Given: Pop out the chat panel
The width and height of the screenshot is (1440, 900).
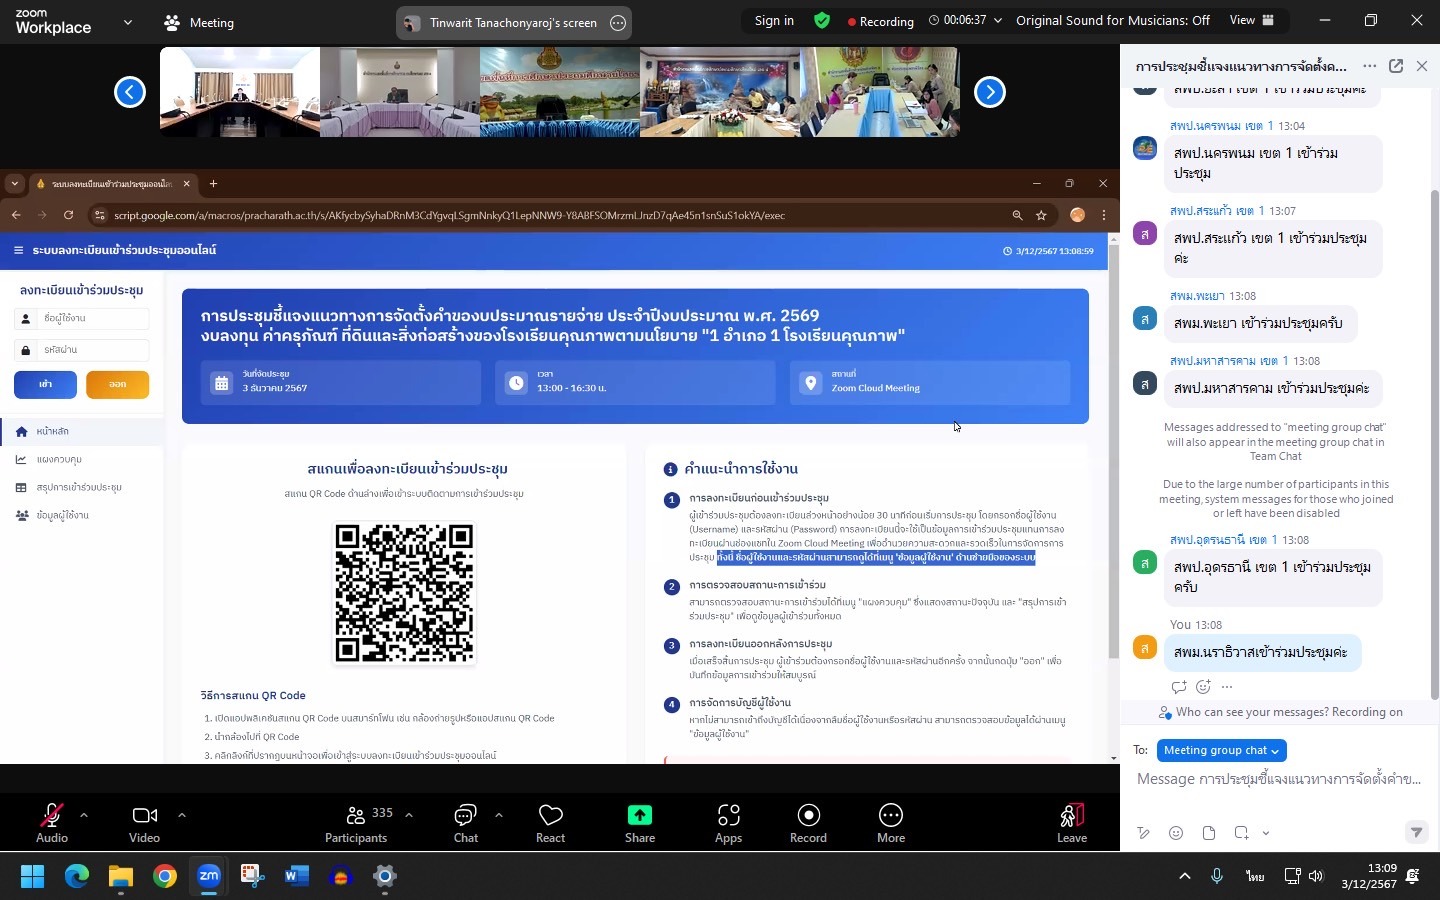Looking at the screenshot, I should point(1396,66).
